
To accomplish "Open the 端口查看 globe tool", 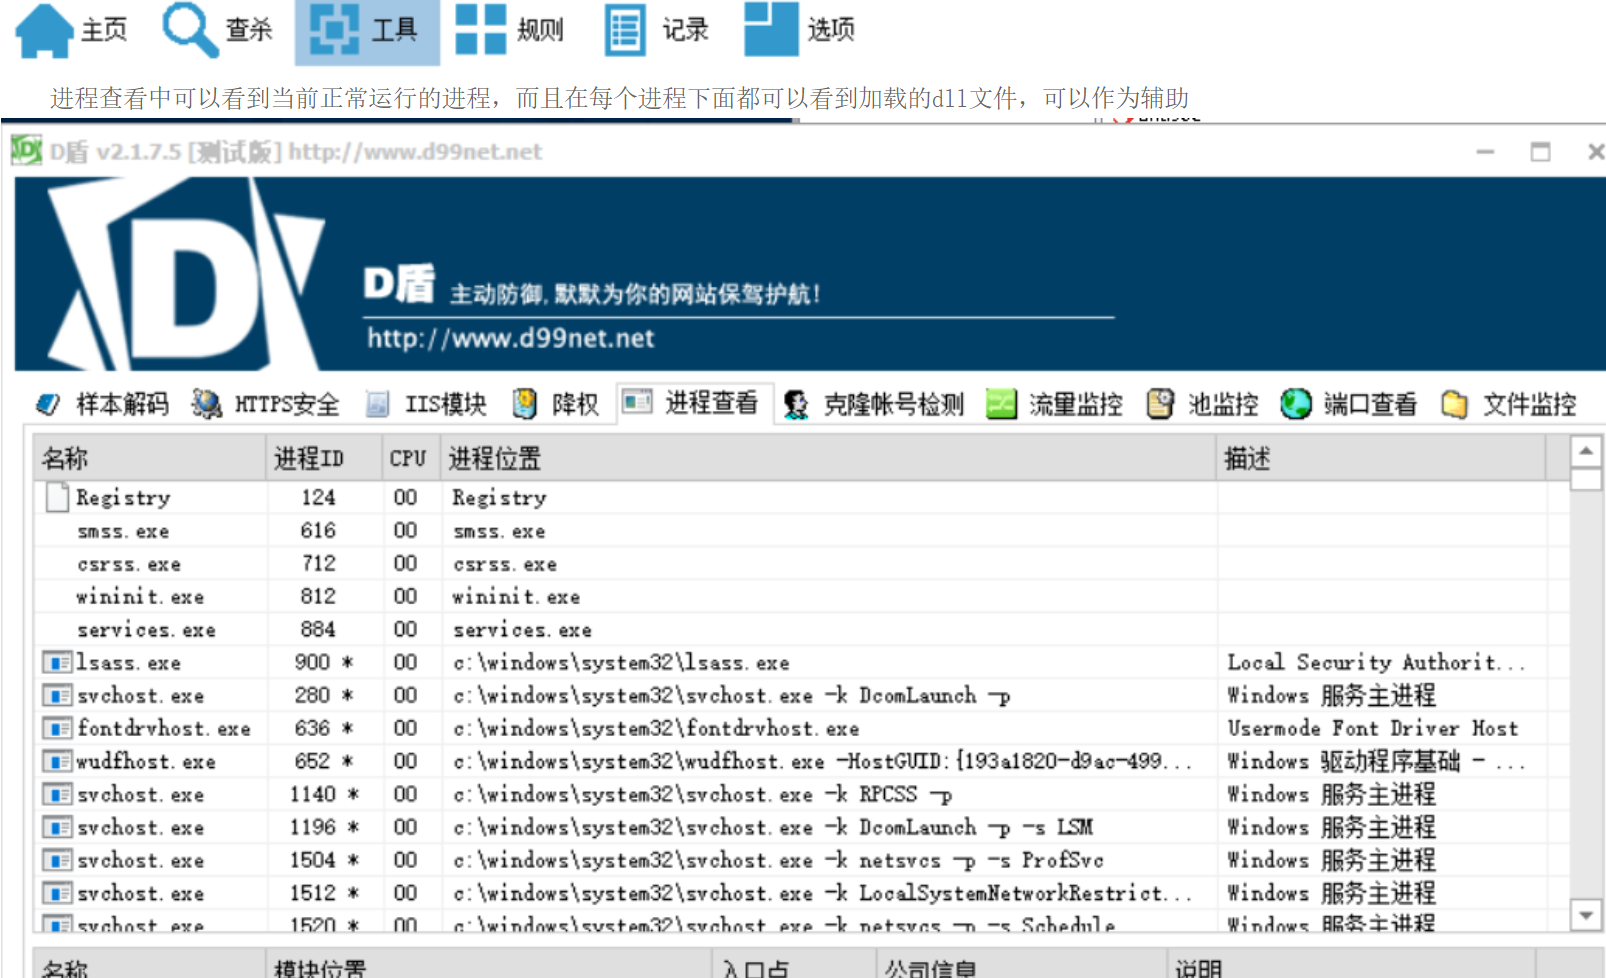I will 1350,404.
